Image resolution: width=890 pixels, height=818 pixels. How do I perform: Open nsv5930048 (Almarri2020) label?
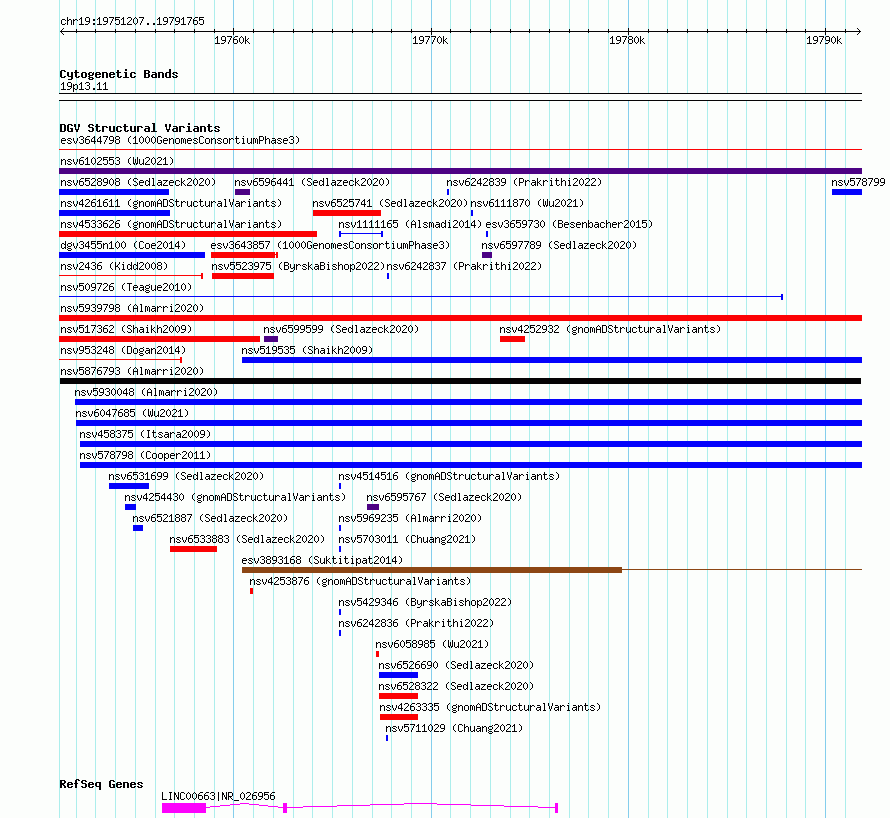coord(146,392)
